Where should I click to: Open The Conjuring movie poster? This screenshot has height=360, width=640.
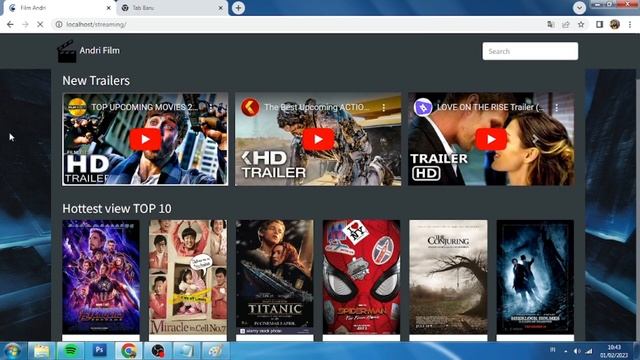(448, 277)
